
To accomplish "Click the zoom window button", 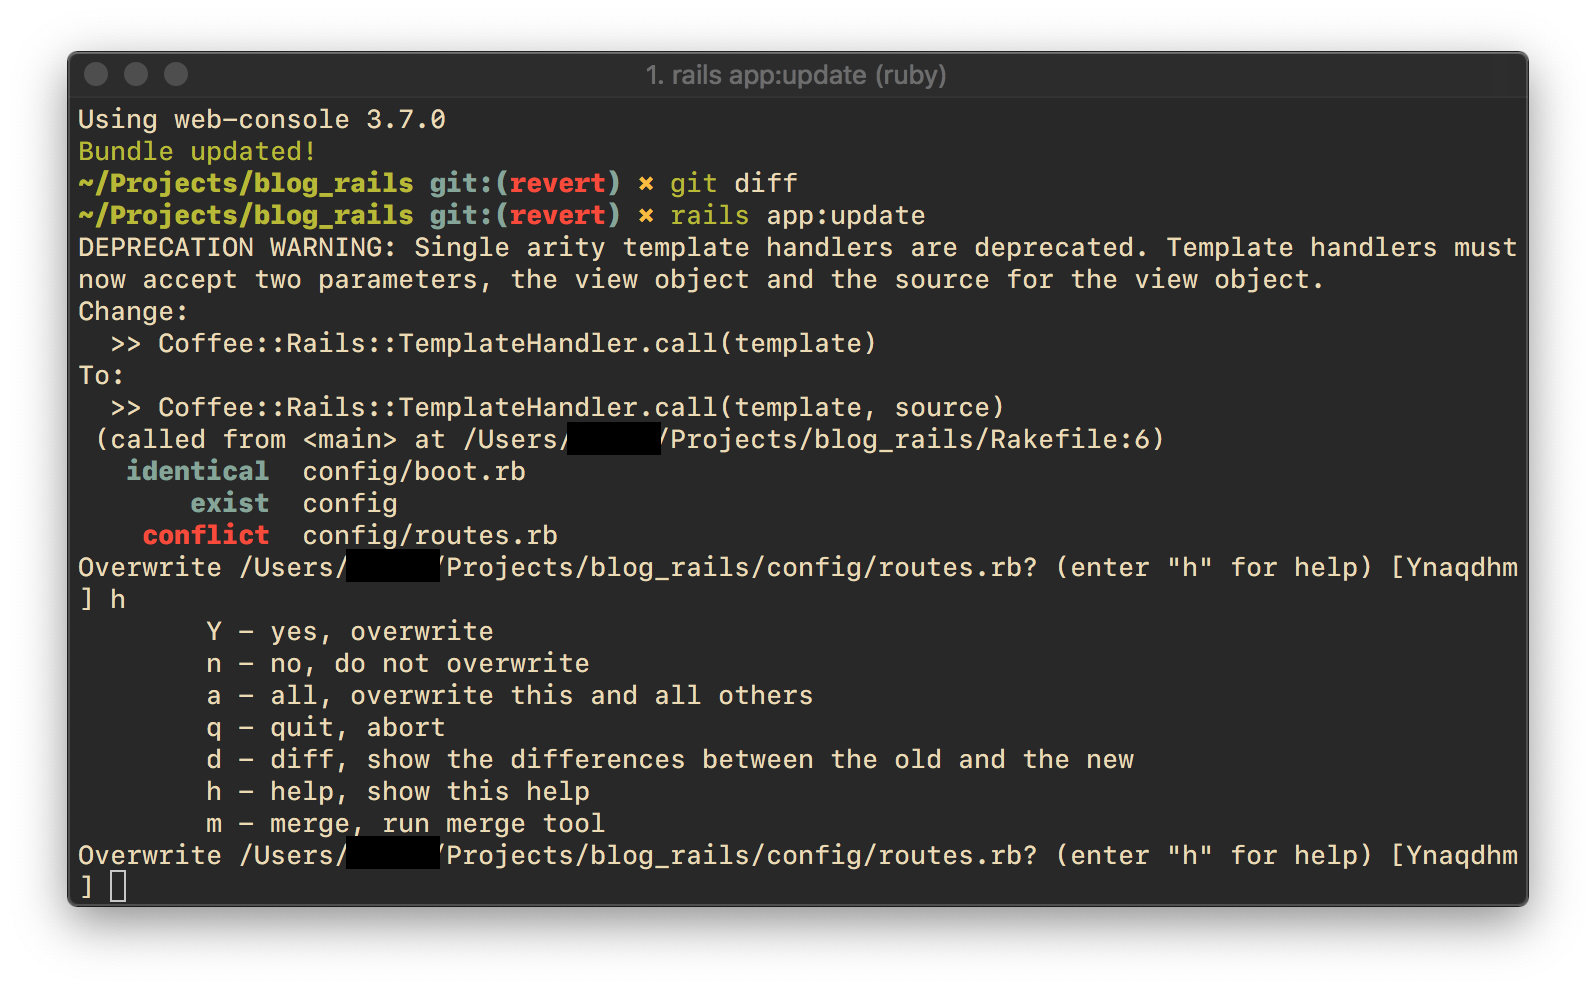I will click(176, 75).
